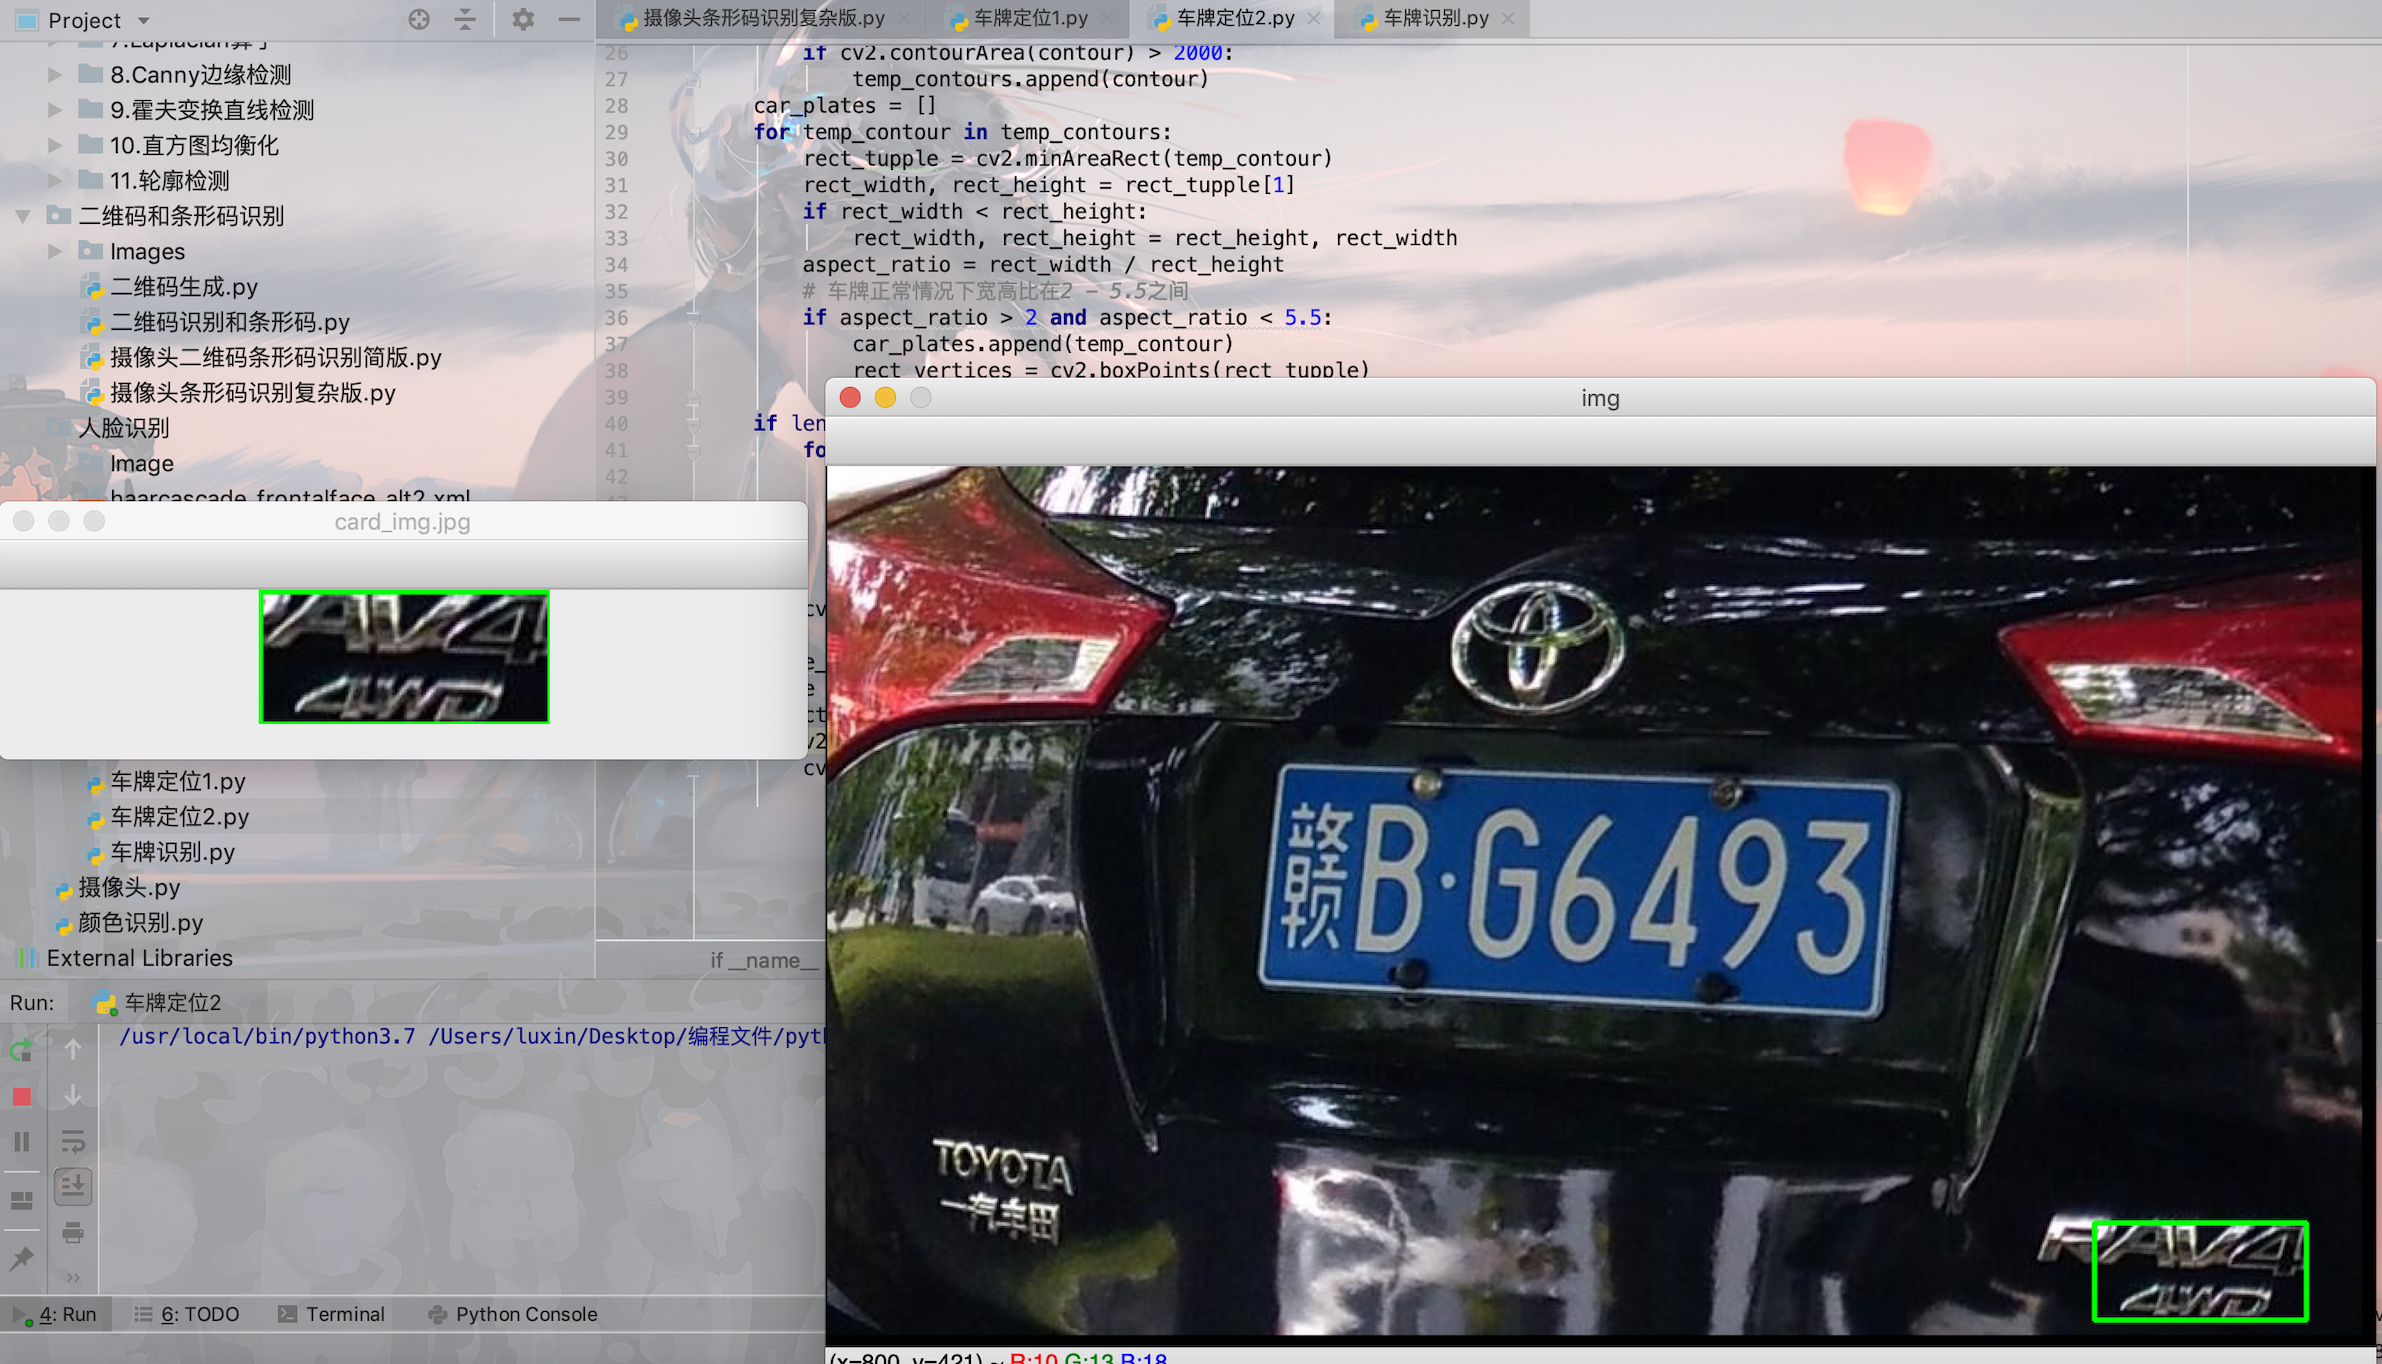Image resolution: width=2382 pixels, height=1364 pixels.
Task: Open the Terminal tool window
Action: [x=331, y=1314]
